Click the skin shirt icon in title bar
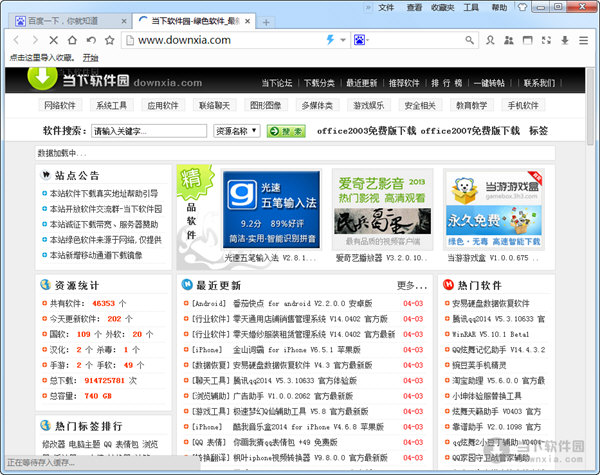The width and height of the screenshot is (600, 475). click(x=522, y=7)
